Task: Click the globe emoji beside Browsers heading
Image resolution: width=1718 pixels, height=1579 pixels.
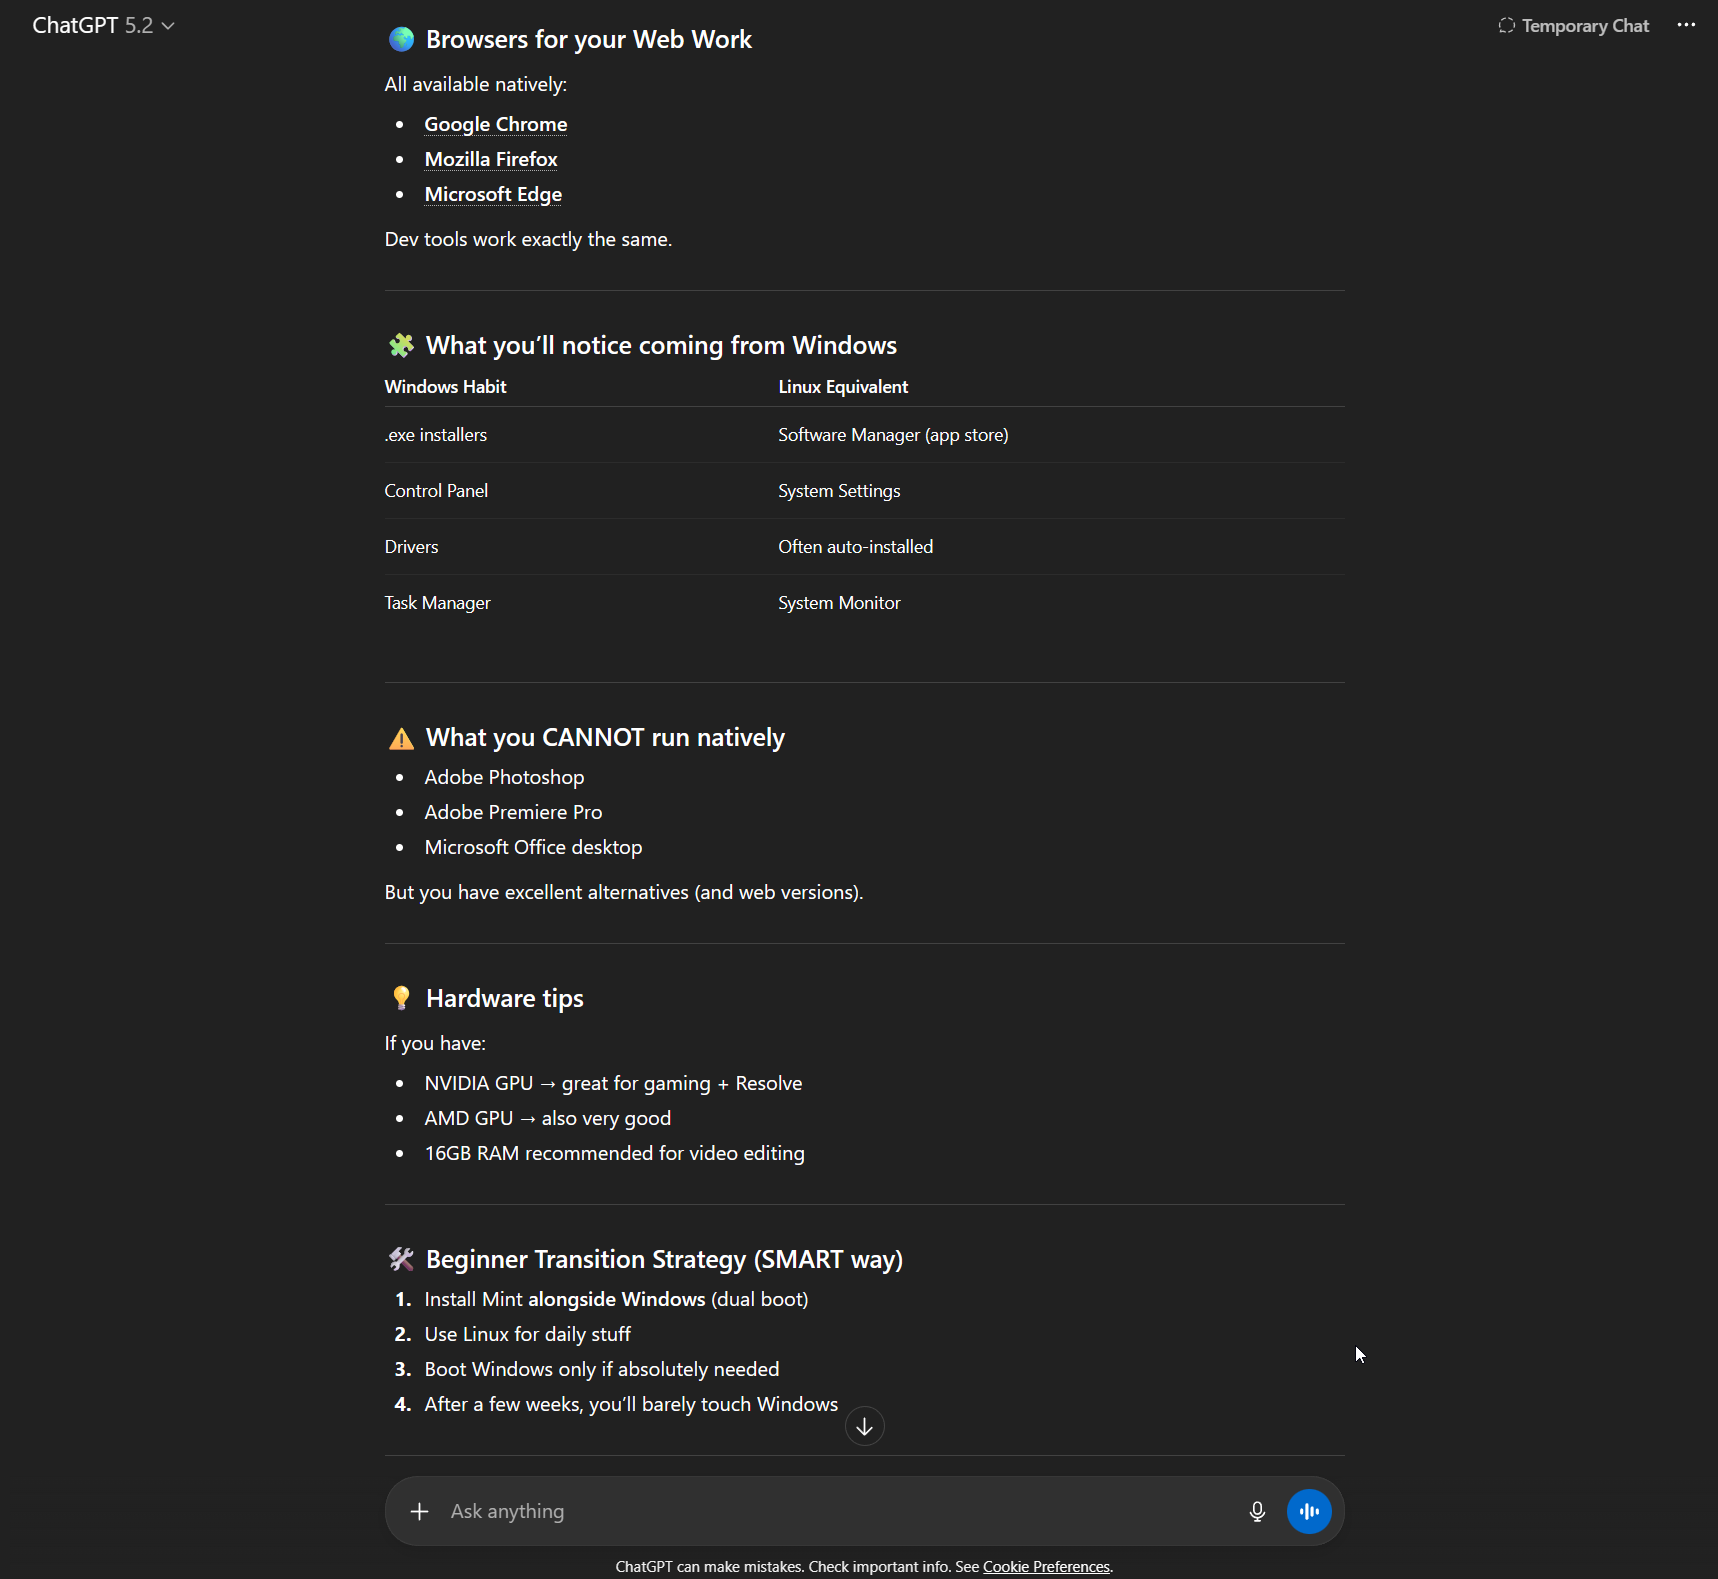Action: click(402, 39)
